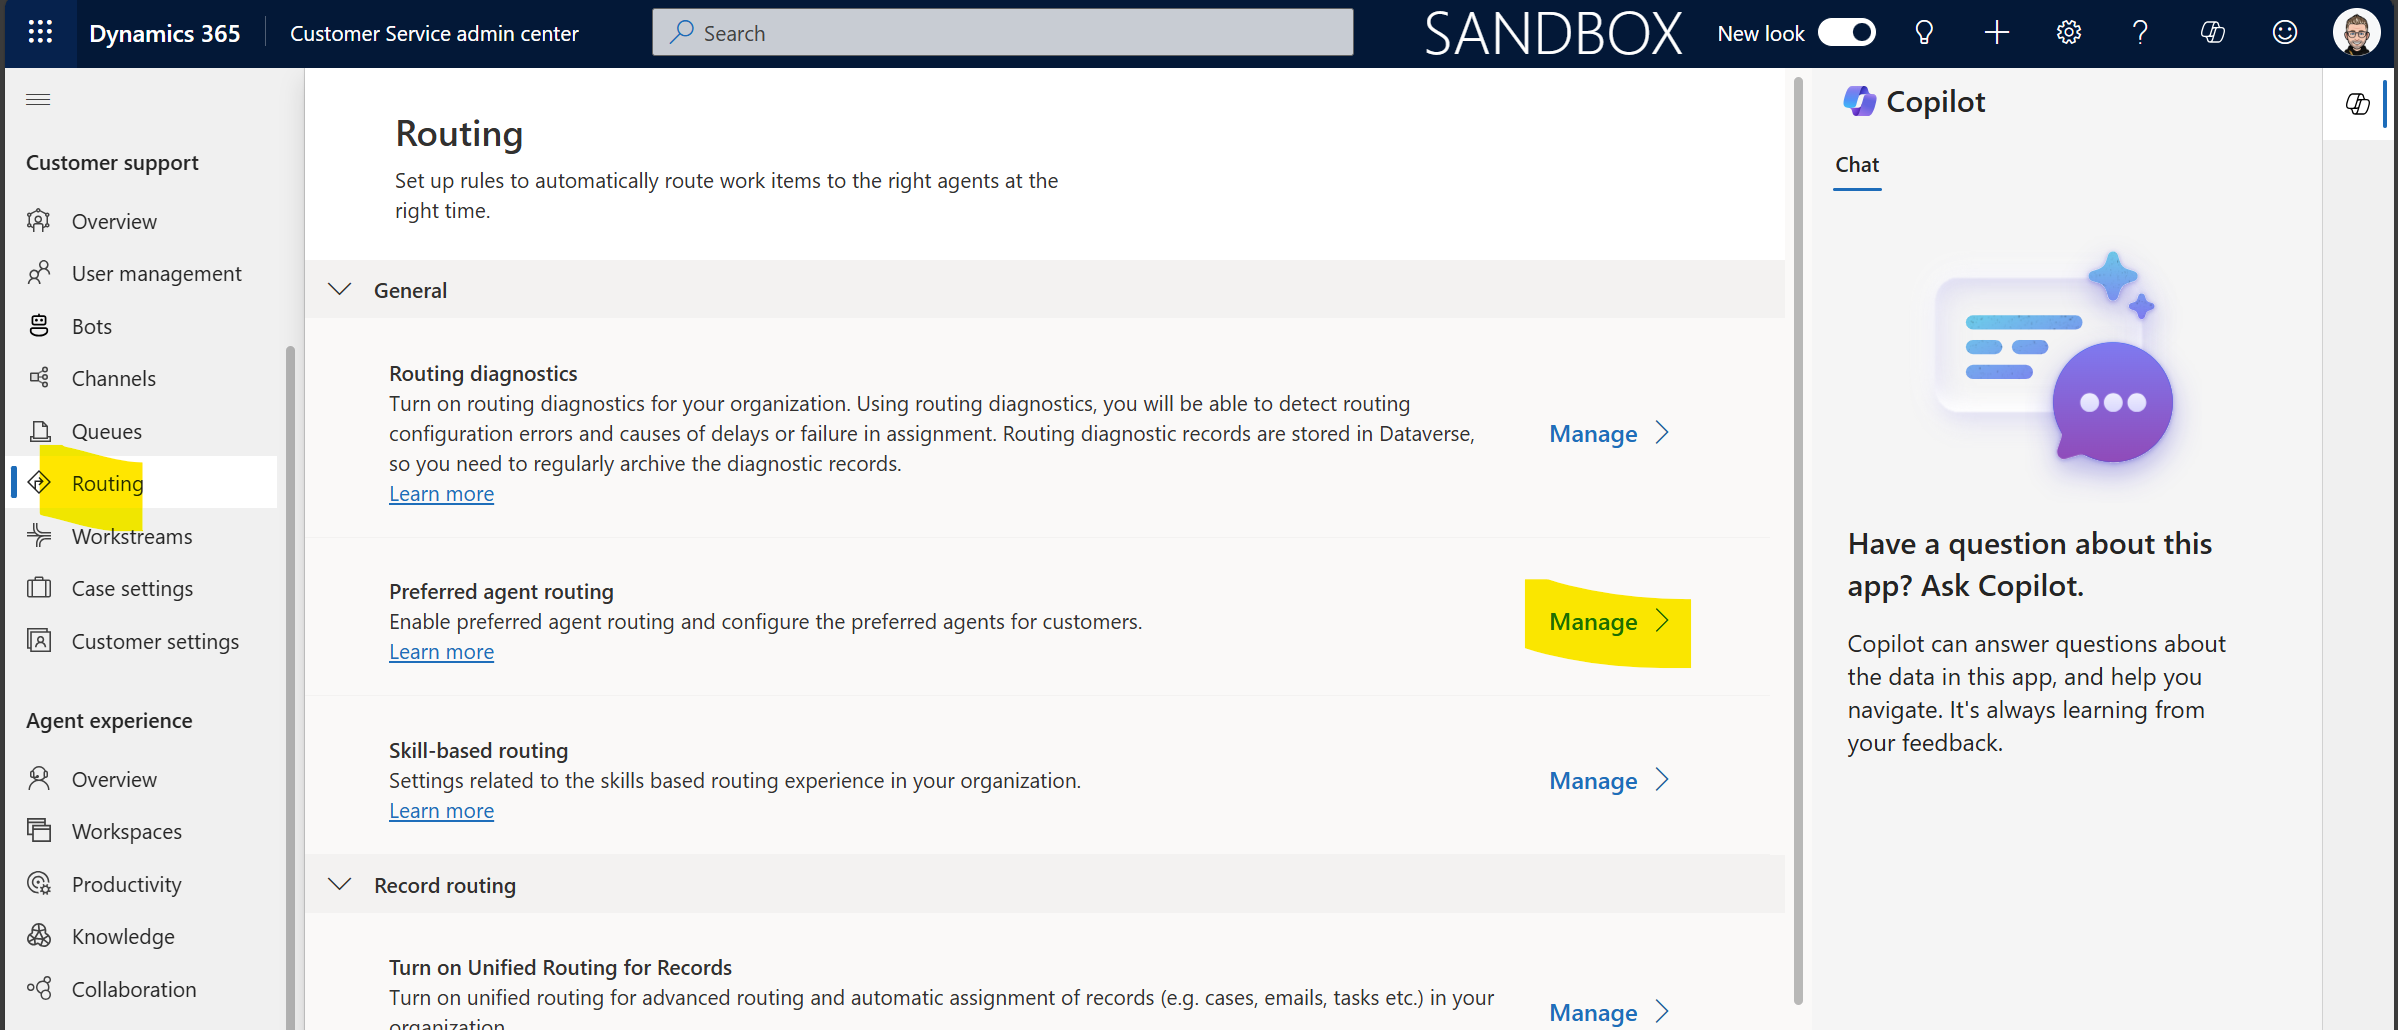The image size is (2398, 1030).
Task: Click the question mark help icon
Action: click(2140, 33)
